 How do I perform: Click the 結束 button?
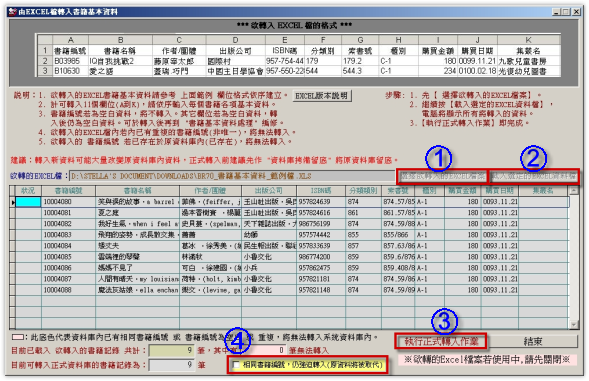coord(532,341)
